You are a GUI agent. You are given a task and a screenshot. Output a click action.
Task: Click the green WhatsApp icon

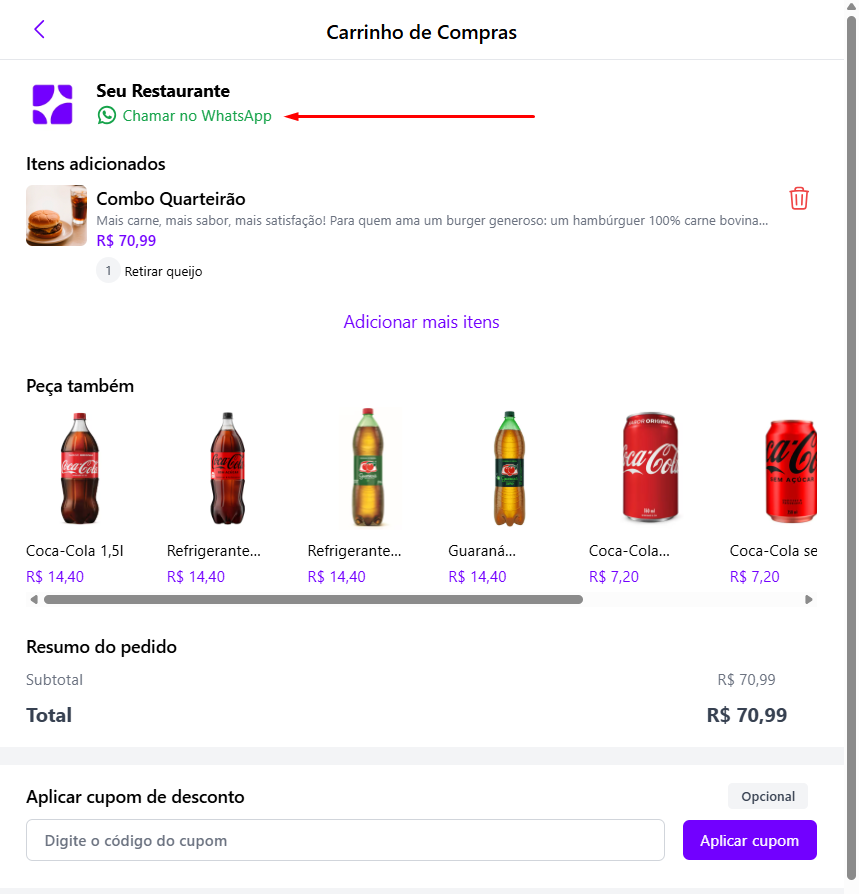(x=107, y=116)
